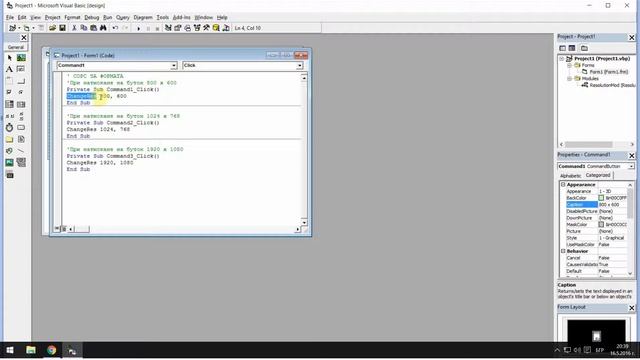This screenshot has width=640, height=360.
Task: Open the Object Browser from the toolbar
Action: pos(197,28)
